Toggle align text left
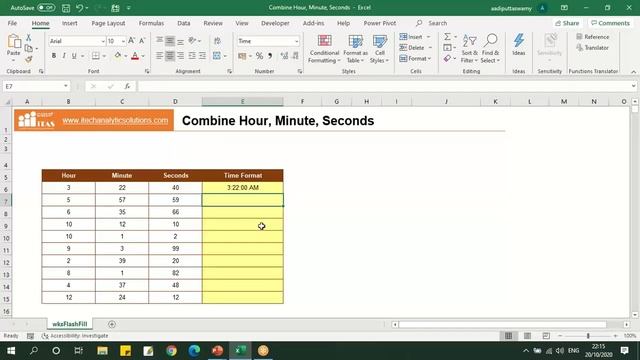 (x=160, y=56)
